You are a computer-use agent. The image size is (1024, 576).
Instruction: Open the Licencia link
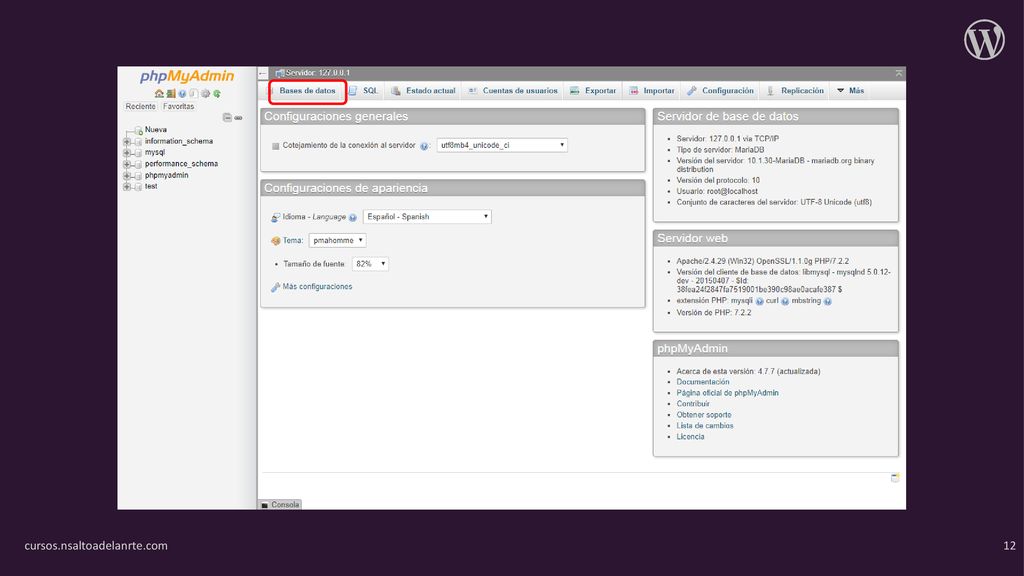[690, 437]
